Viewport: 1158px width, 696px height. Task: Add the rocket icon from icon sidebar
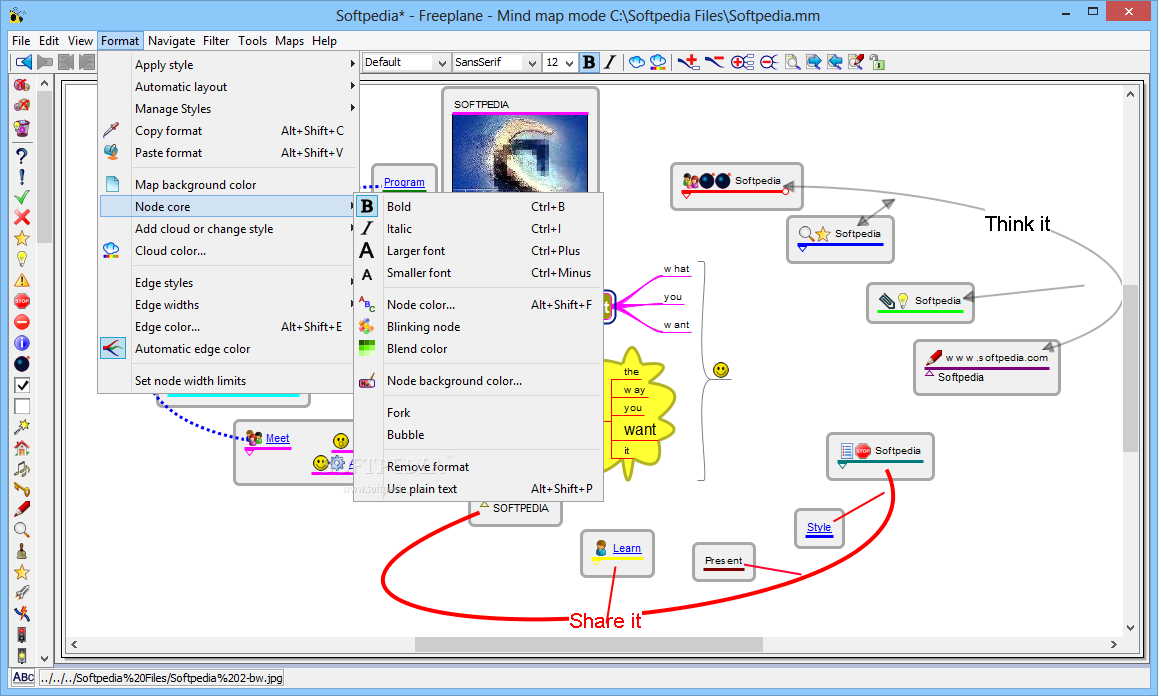(22, 593)
